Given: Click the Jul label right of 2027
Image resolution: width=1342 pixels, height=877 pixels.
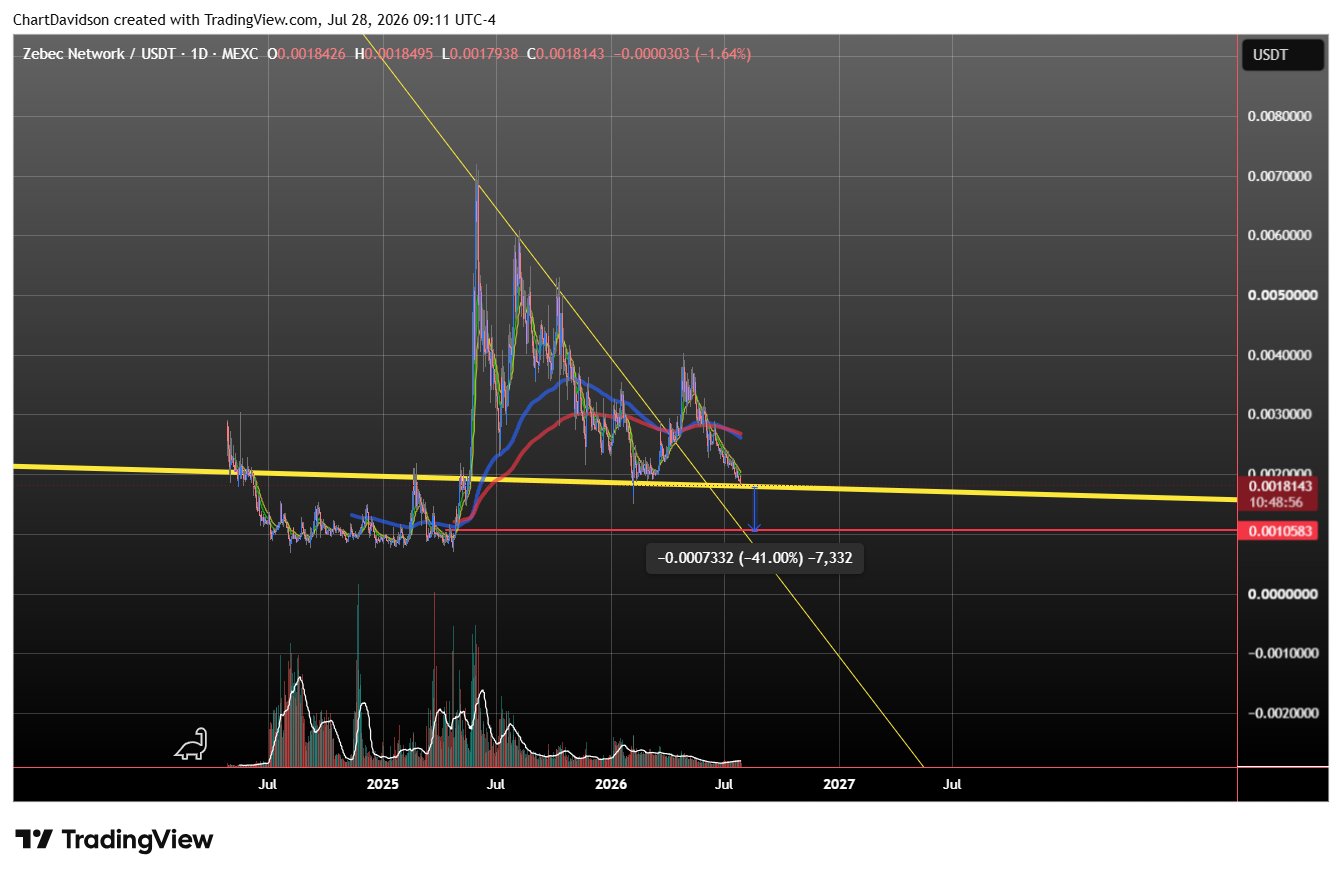Looking at the screenshot, I should click(952, 785).
